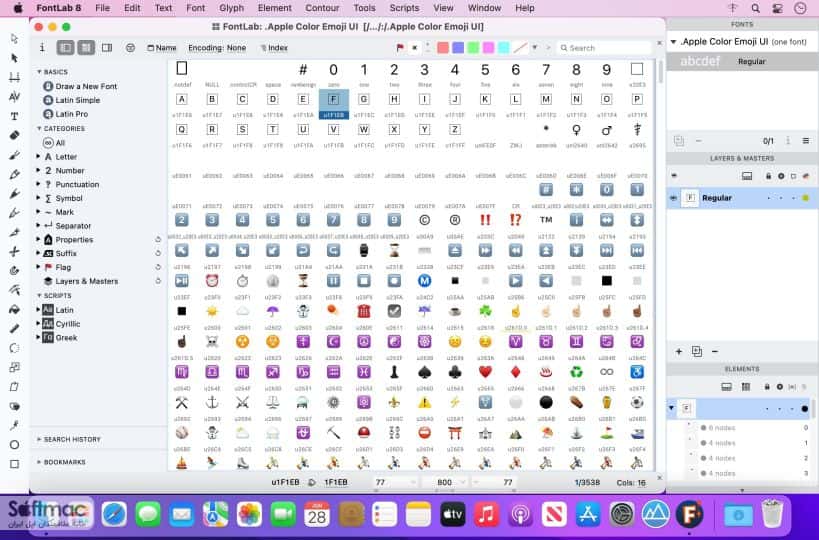819x540 pixels.
Task: Open FontLab app icon in Dock
Action: point(689,515)
